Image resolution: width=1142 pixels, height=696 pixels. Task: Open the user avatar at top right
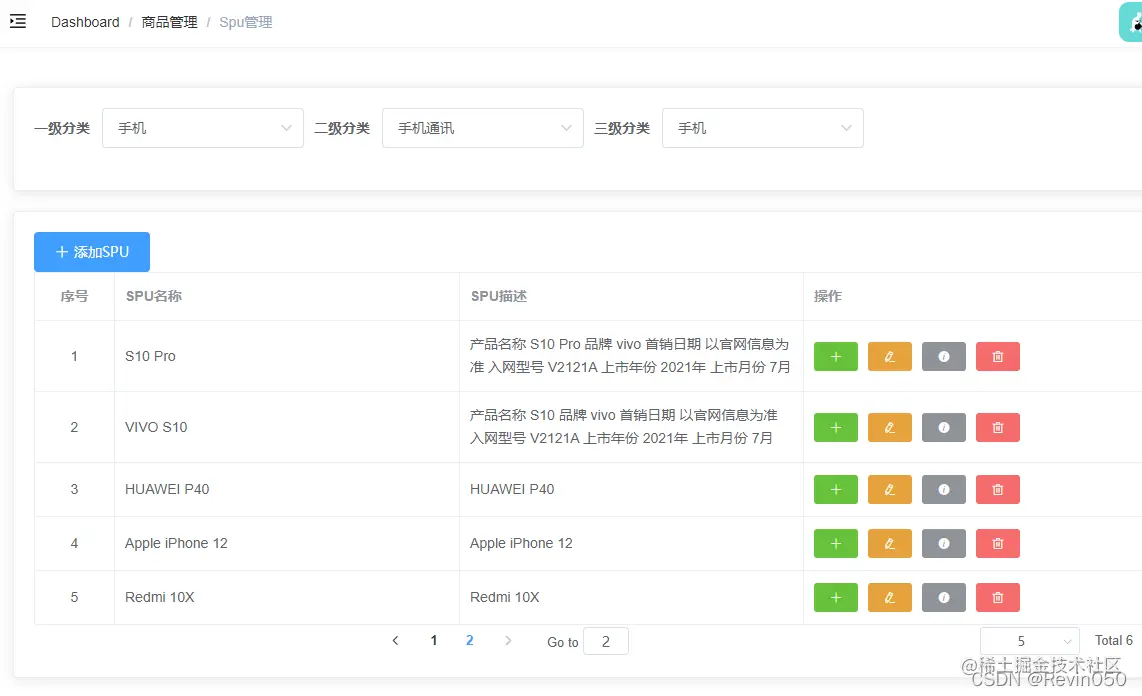[1131, 22]
